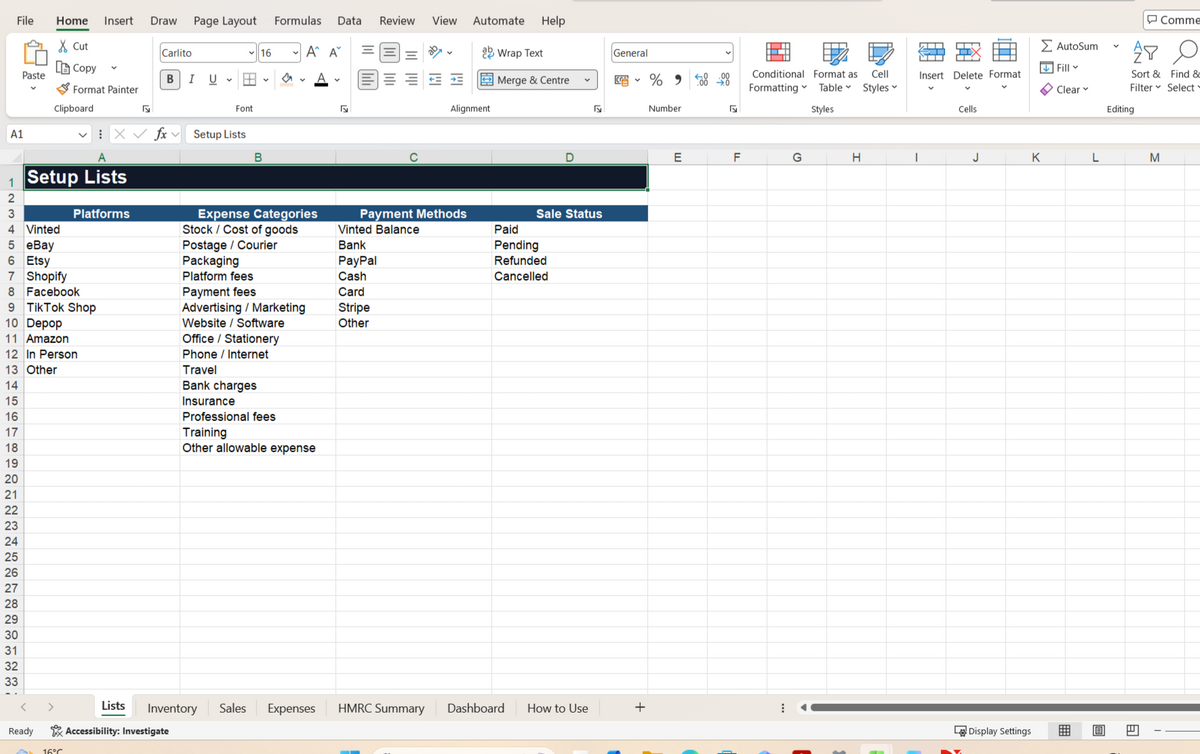This screenshot has width=1200, height=754.
Task: Switch to Page Layout view icon
Action: tap(1099, 731)
